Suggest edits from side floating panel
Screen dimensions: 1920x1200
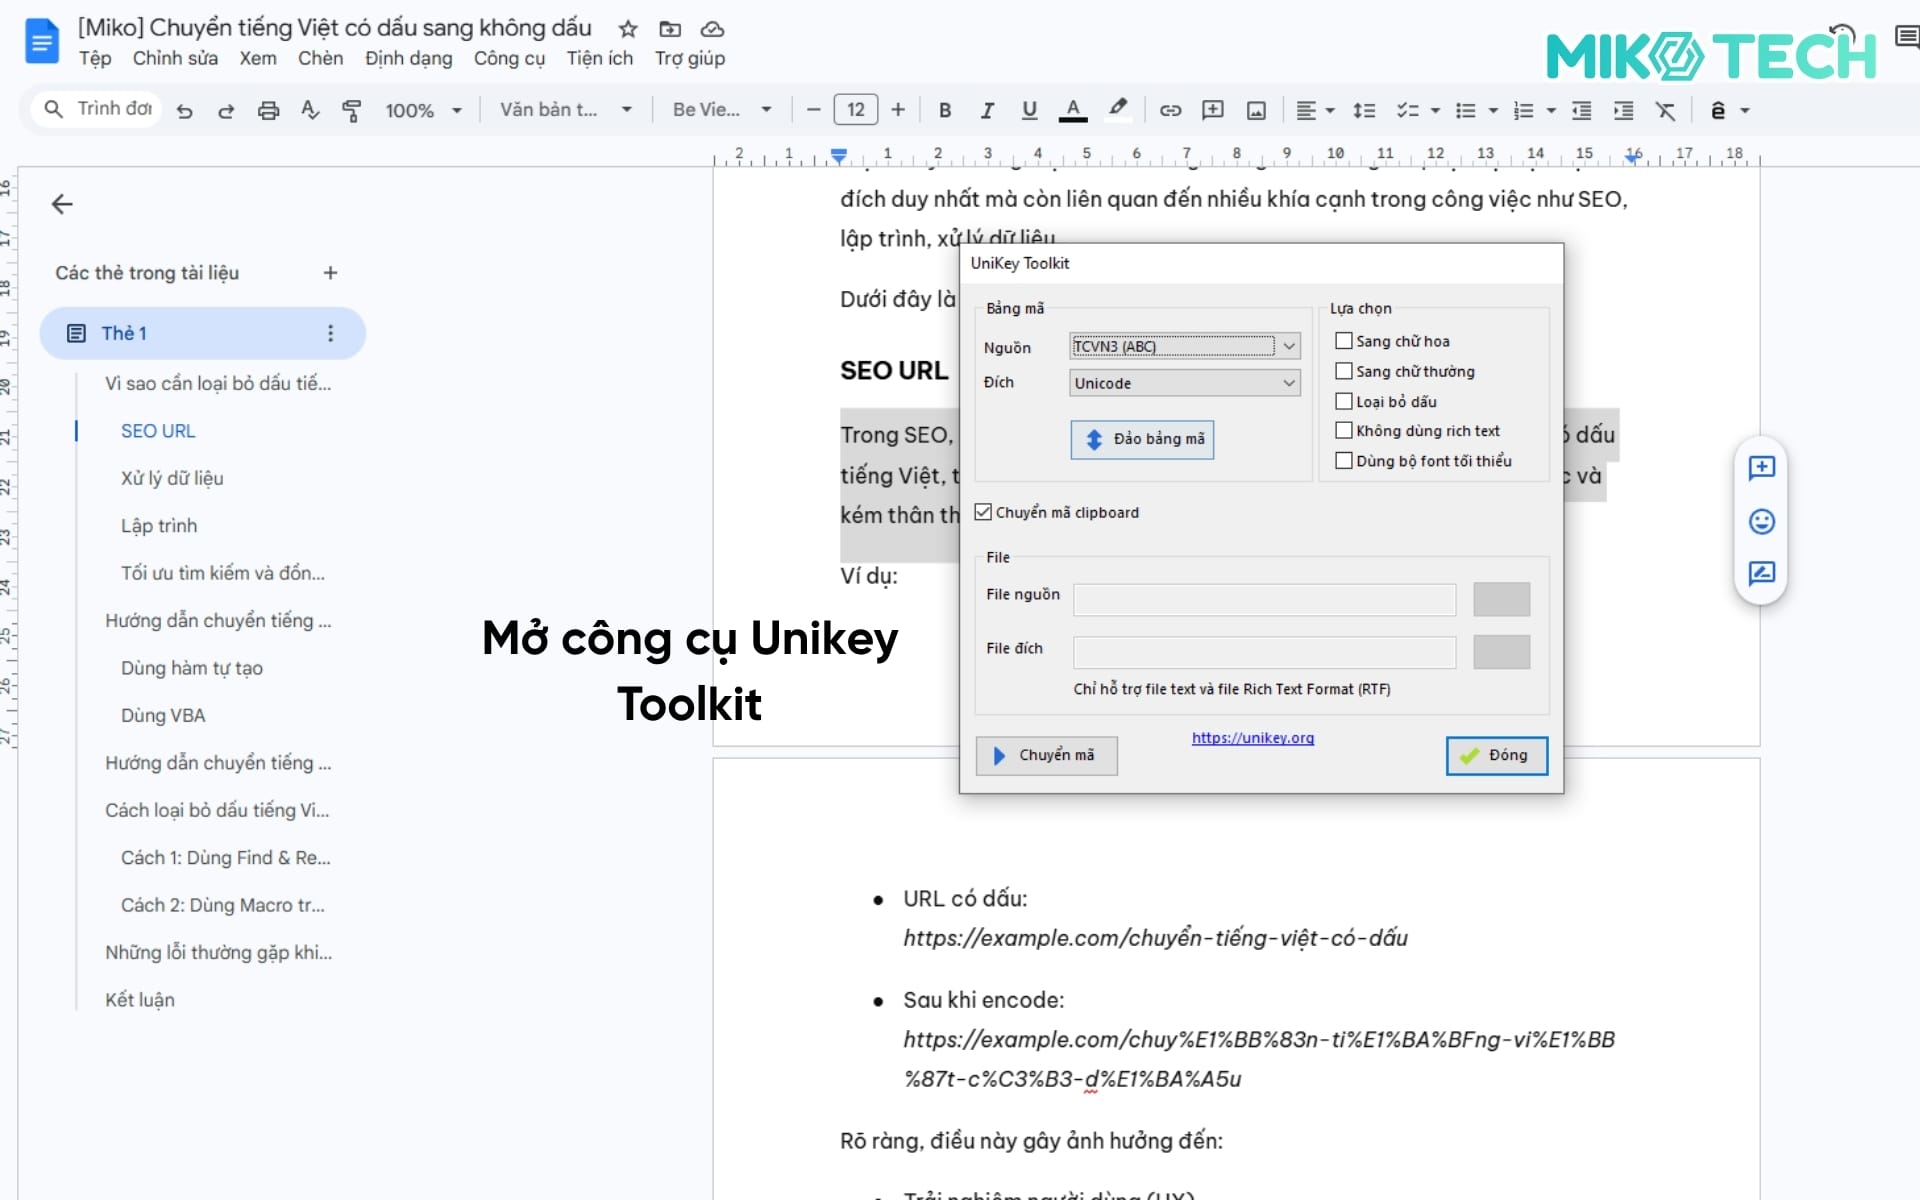[1761, 573]
